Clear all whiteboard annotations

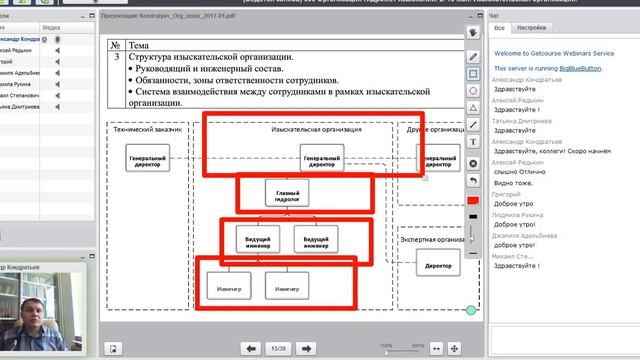pos(473,164)
